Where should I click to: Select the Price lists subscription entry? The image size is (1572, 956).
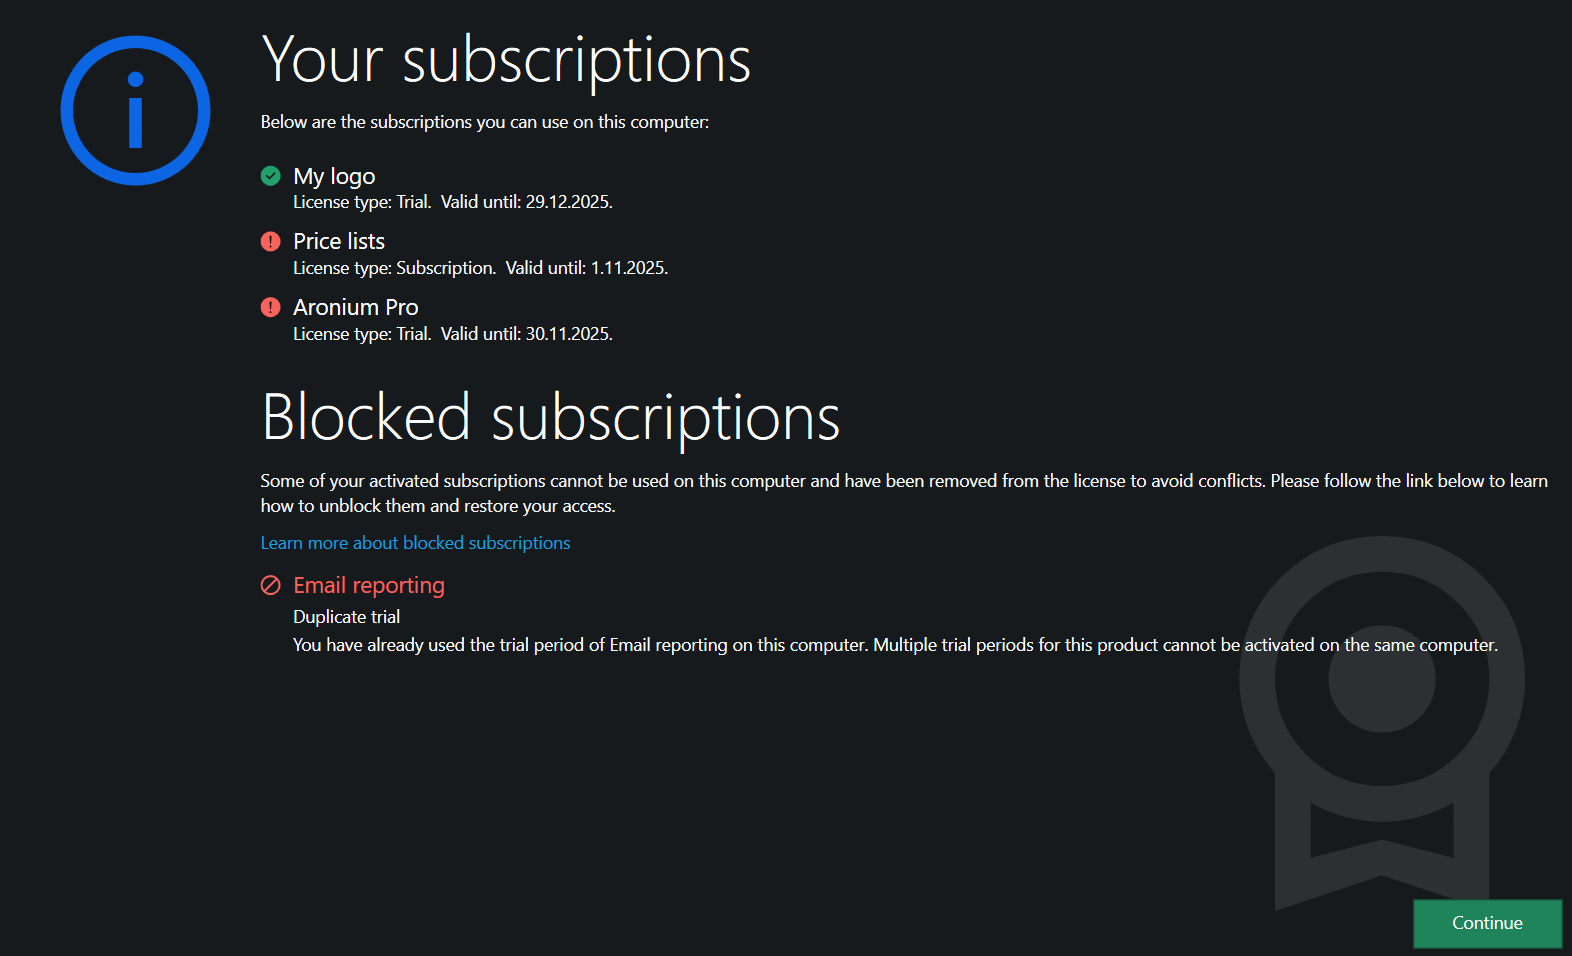tap(339, 241)
